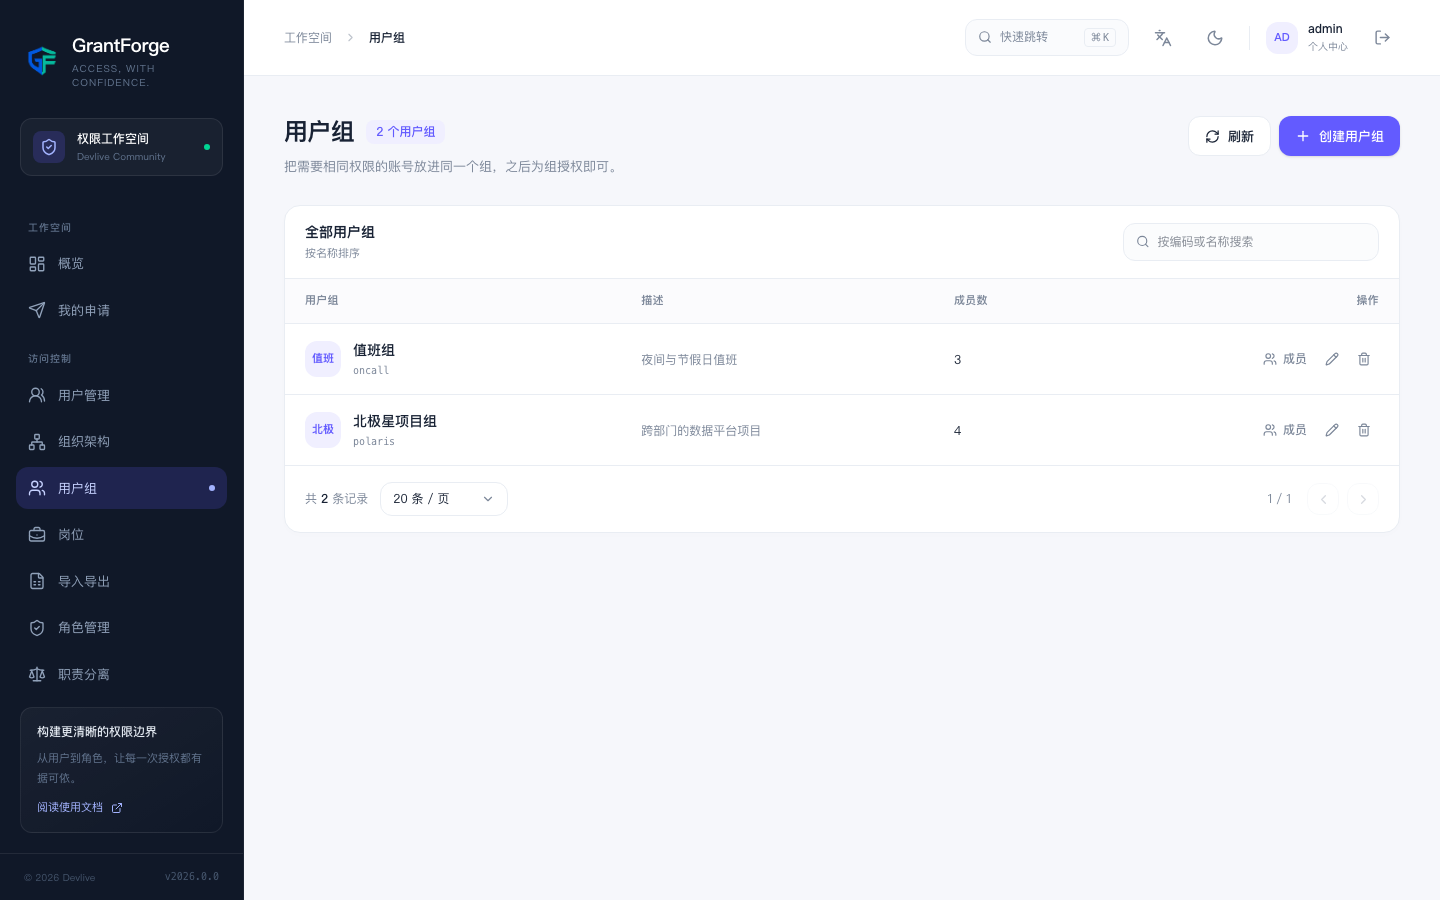Delete the 北极星项目组 row with trash icon
This screenshot has width=1440, height=900.
1364,430
